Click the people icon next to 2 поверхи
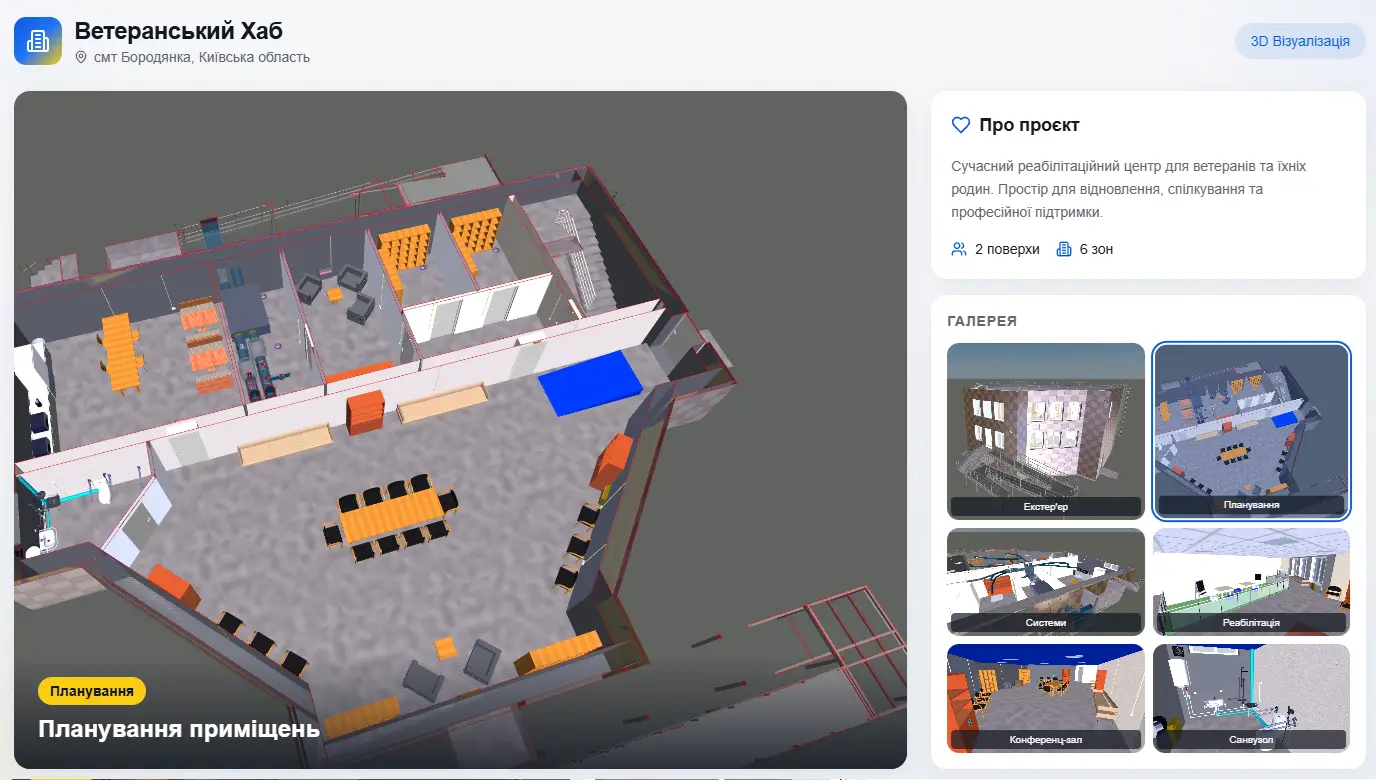The image size is (1376, 780). pyautogui.click(x=959, y=249)
